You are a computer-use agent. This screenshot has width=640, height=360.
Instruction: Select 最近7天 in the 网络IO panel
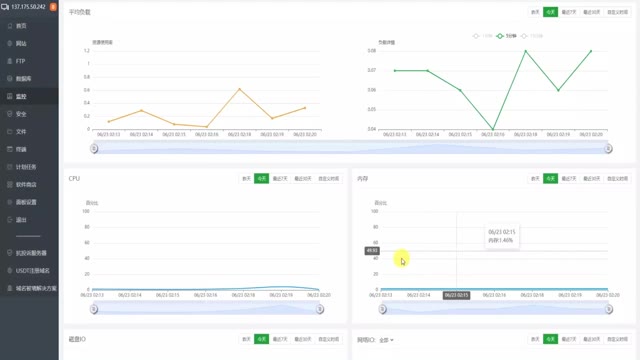(x=569, y=339)
